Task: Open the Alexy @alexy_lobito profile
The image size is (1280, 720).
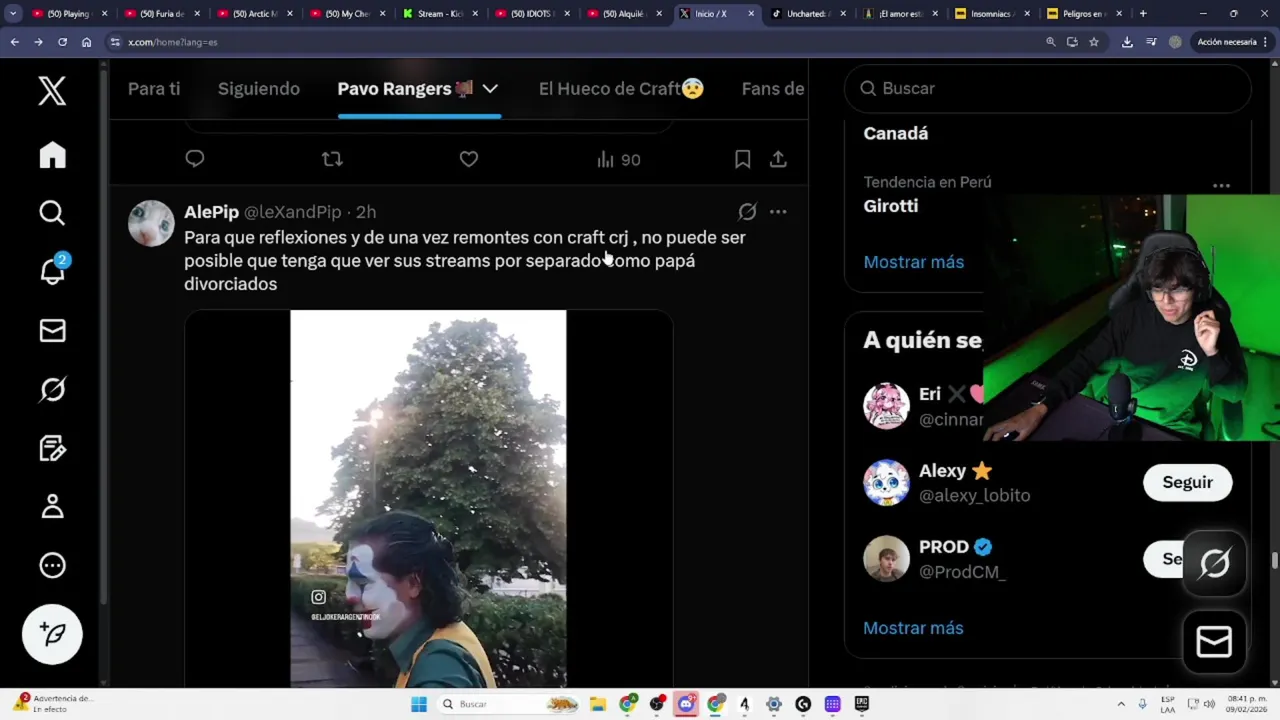Action: (x=975, y=495)
